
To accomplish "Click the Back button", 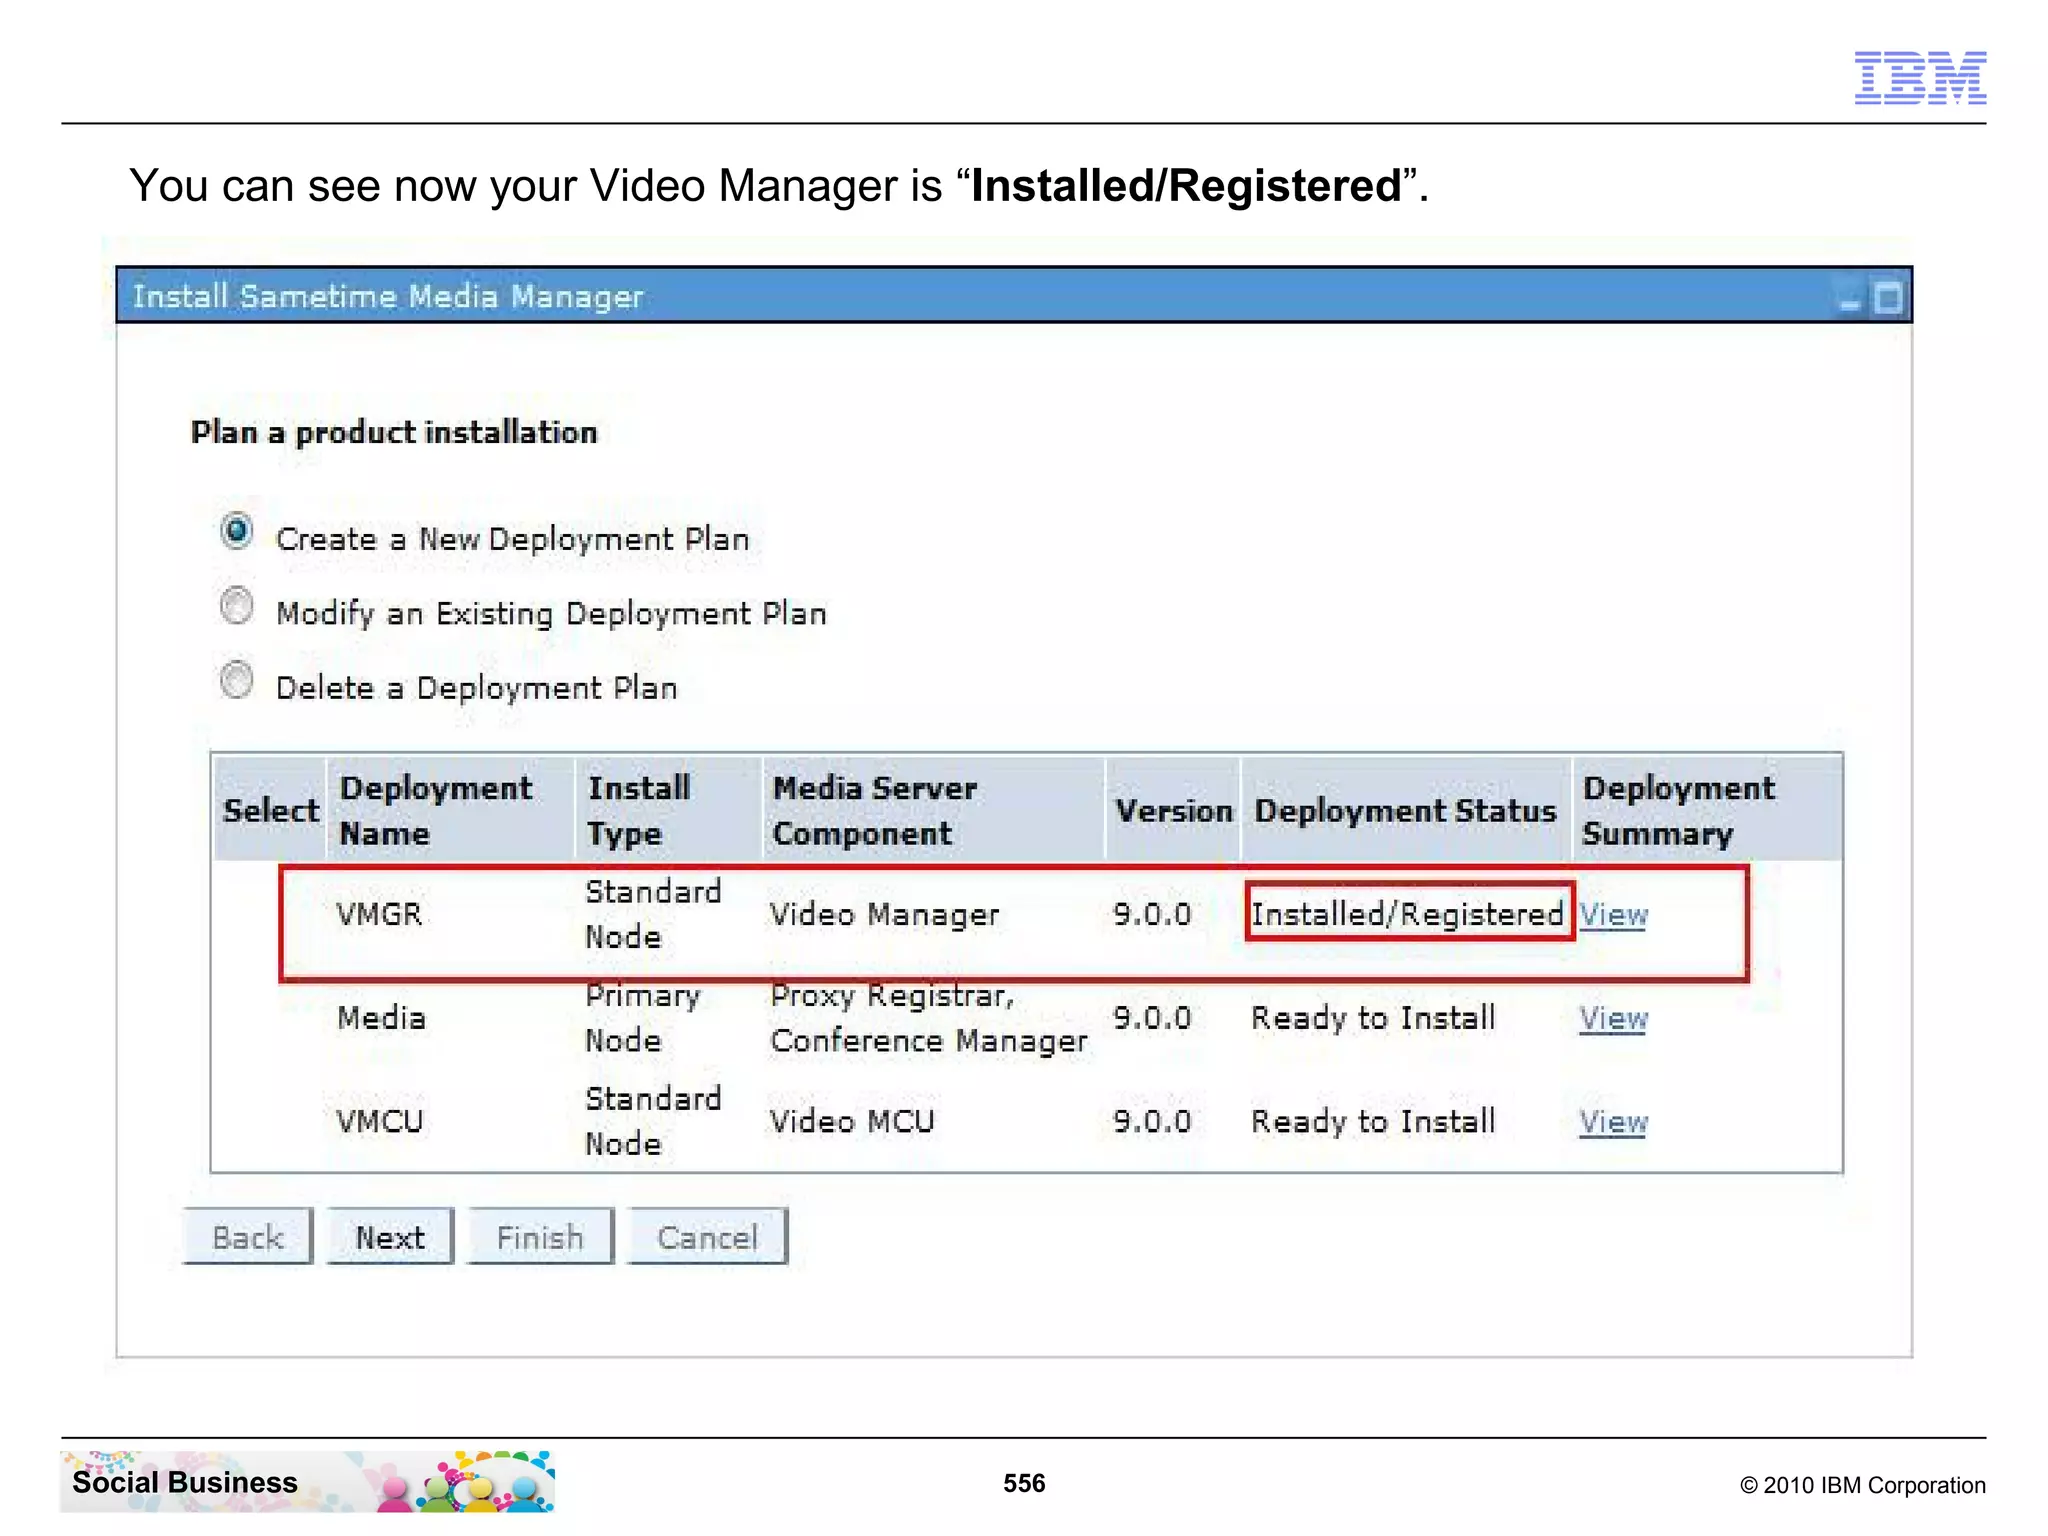I will [x=248, y=1237].
